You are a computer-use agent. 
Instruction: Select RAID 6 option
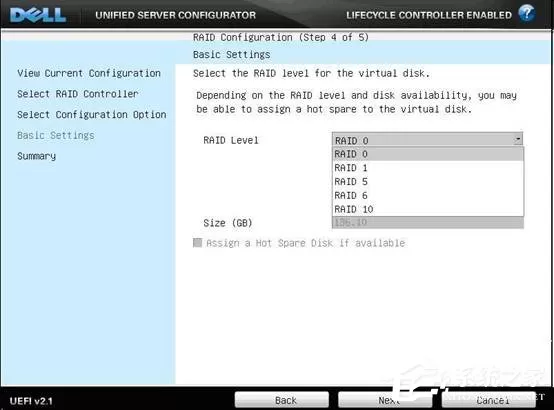pyautogui.click(x=428, y=195)
